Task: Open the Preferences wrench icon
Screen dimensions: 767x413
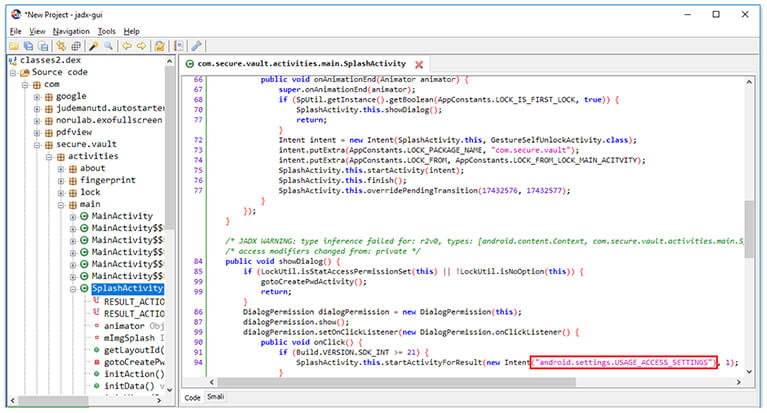Action: coord(197,46)
